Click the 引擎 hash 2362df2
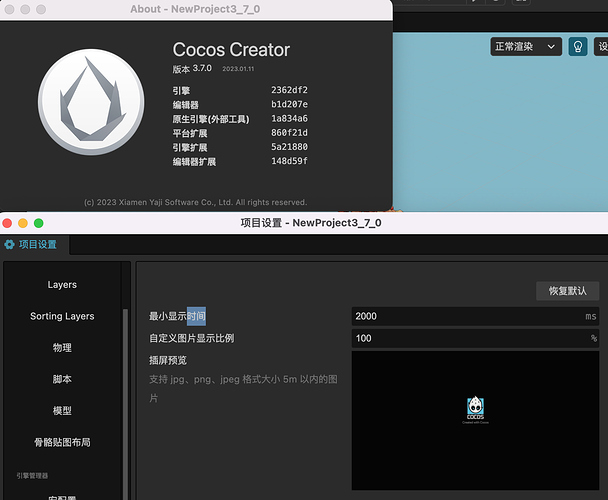Screen dimensions: 608x500 click(289, 90)
